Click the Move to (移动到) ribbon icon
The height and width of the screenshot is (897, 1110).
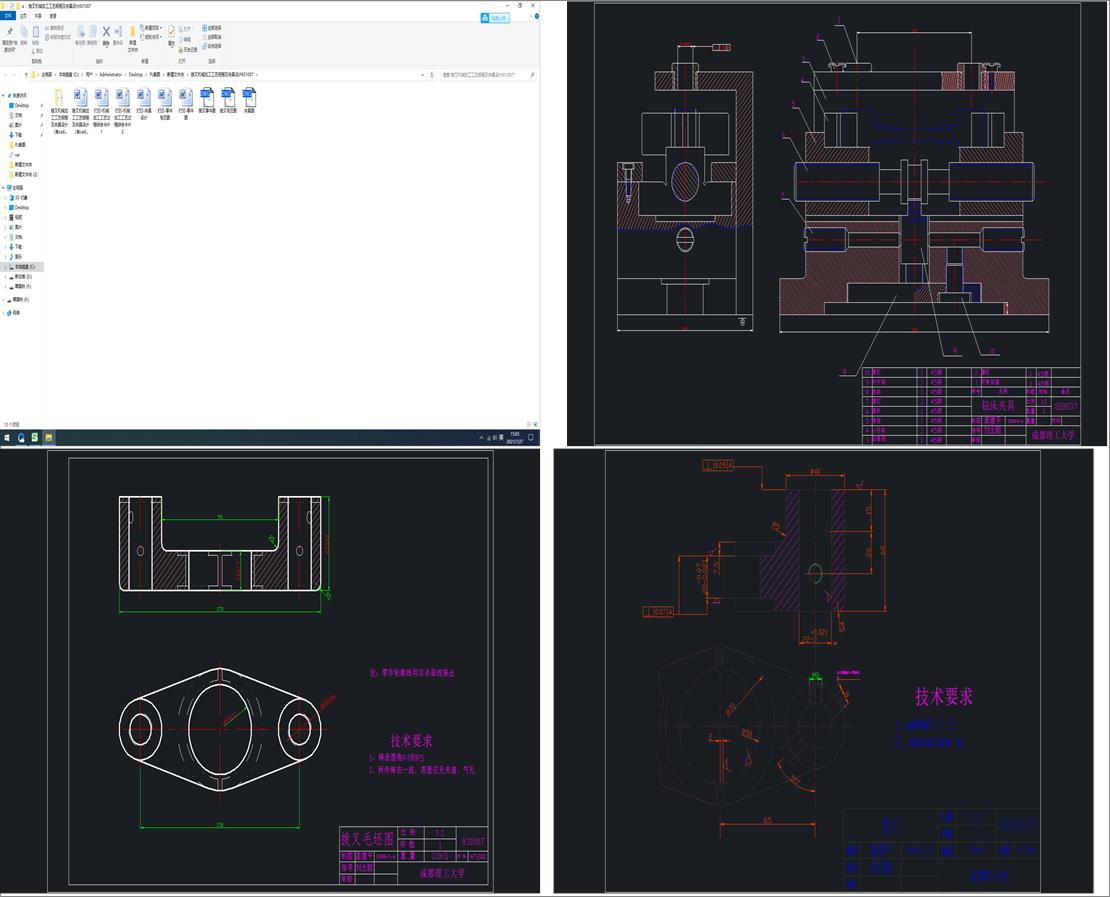81,32
